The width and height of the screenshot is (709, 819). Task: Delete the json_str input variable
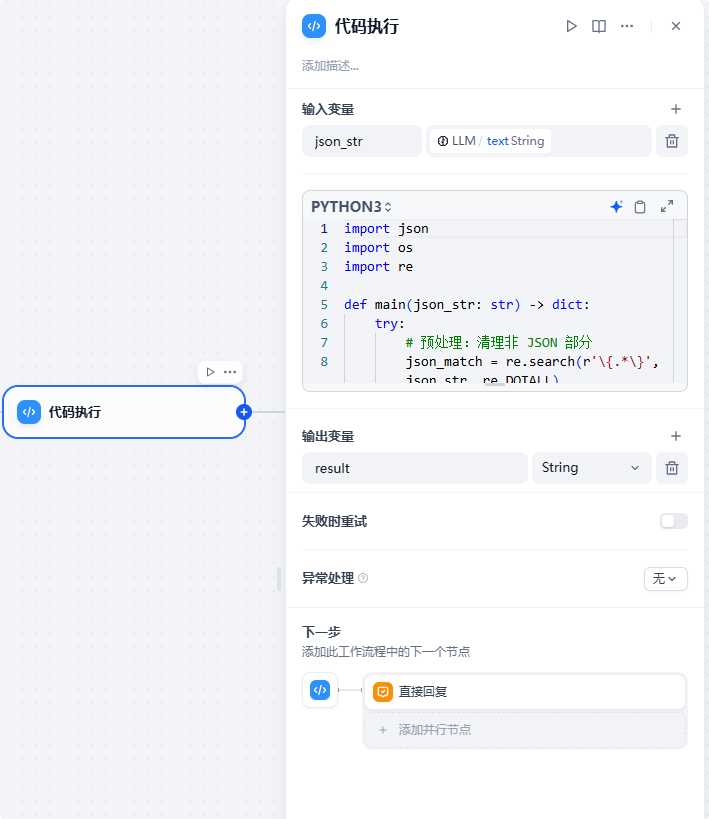[672, 141]
